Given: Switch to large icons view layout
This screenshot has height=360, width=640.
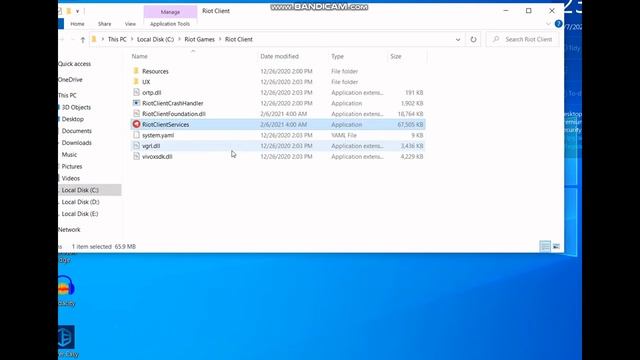Looking at the screenshot, I should point(556,246).
